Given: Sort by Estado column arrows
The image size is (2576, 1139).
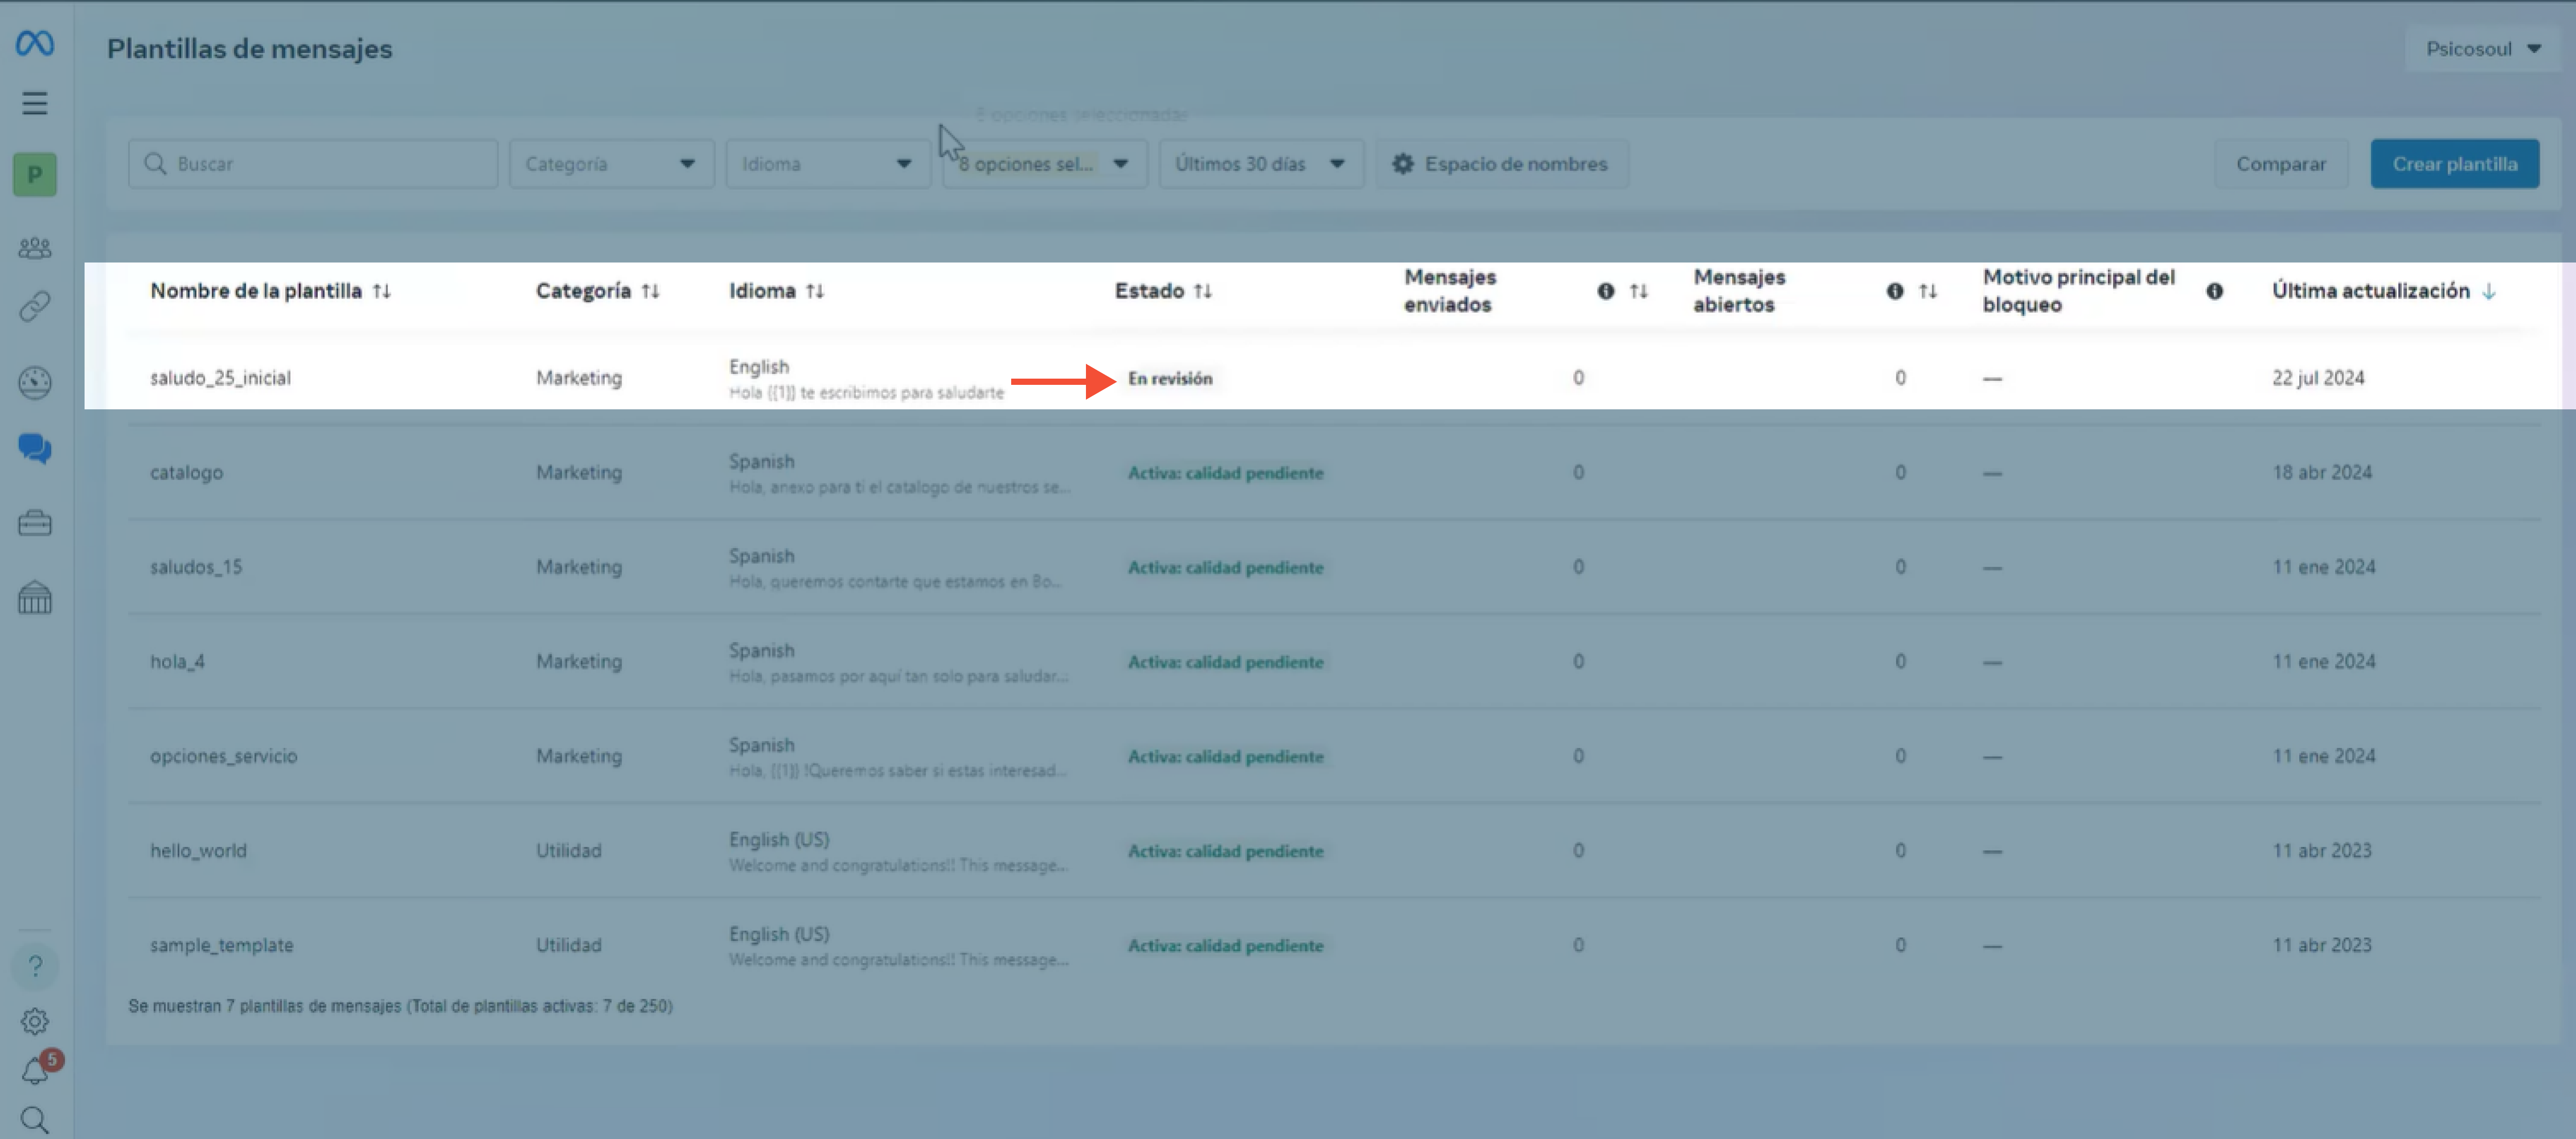Looking at the screenshot, I should point(1203,291).
